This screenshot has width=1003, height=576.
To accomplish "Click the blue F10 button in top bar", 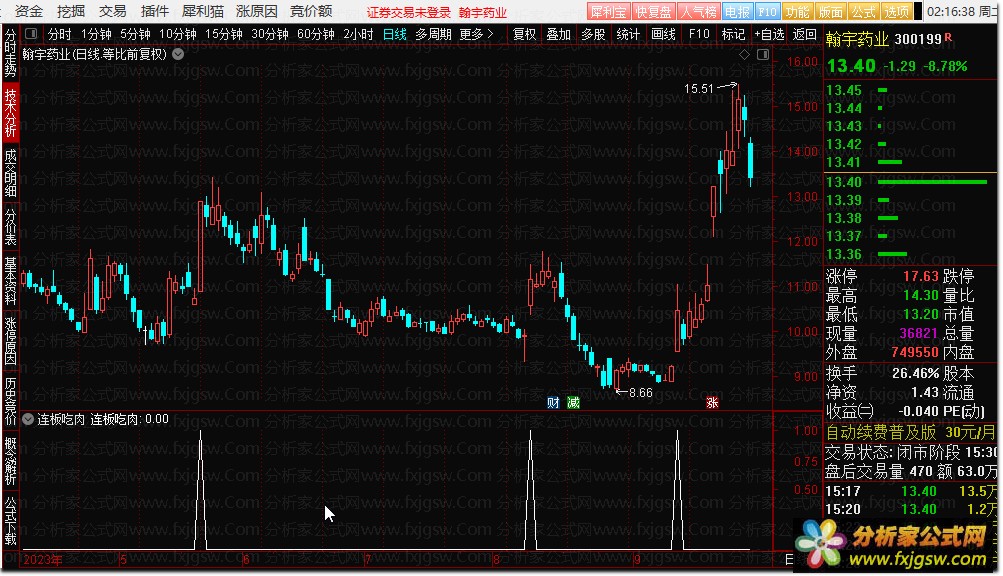I will click(x=767, y=12).
